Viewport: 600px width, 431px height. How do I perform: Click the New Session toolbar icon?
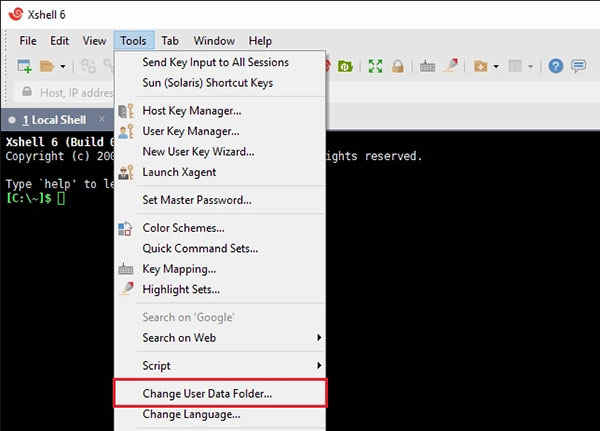pos(24,66)
